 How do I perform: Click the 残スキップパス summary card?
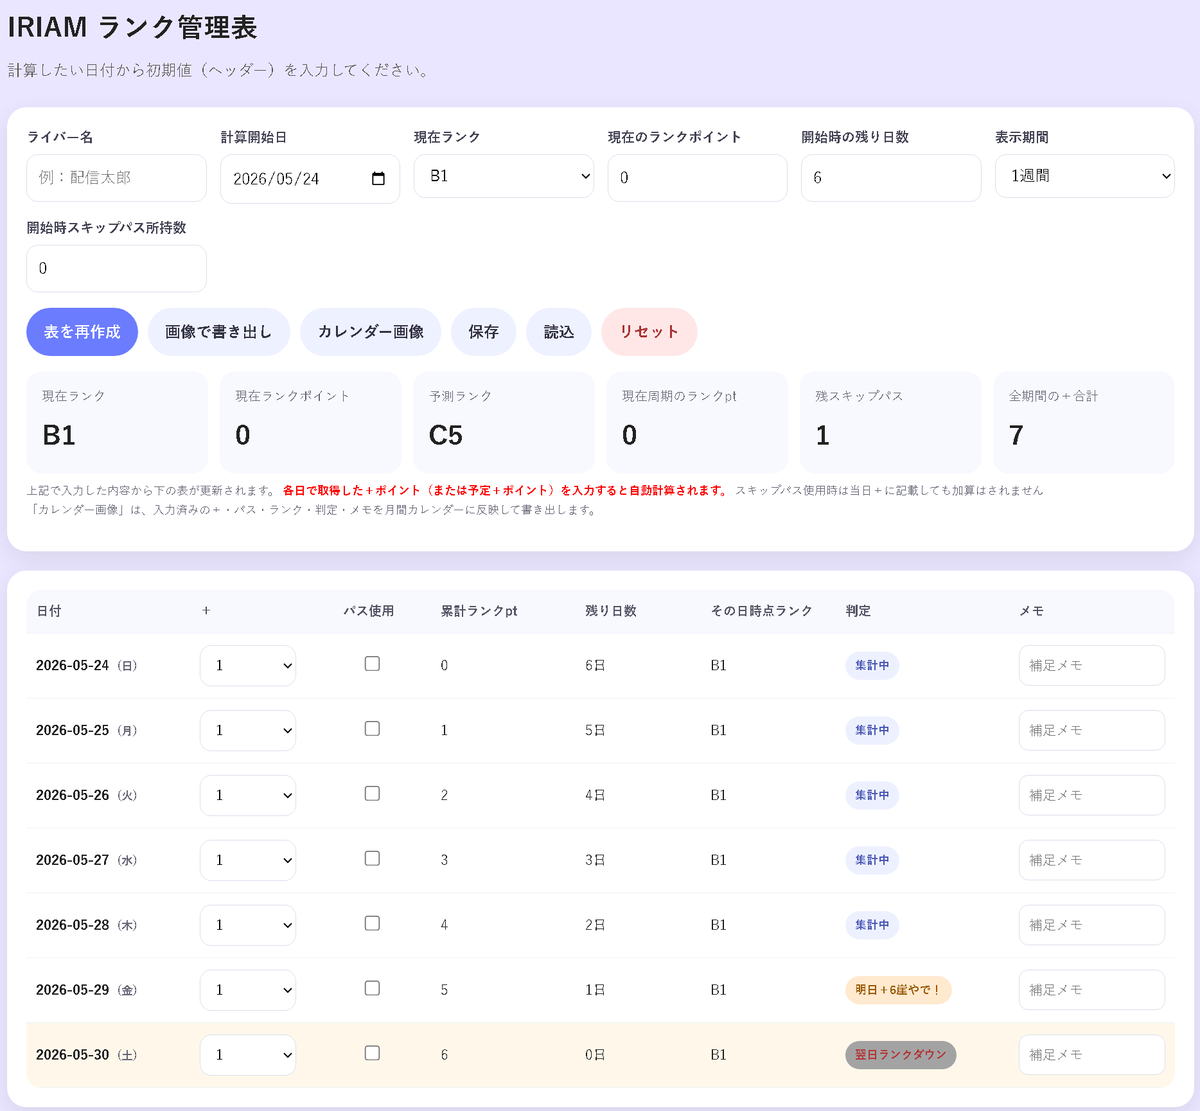(890, 422)
